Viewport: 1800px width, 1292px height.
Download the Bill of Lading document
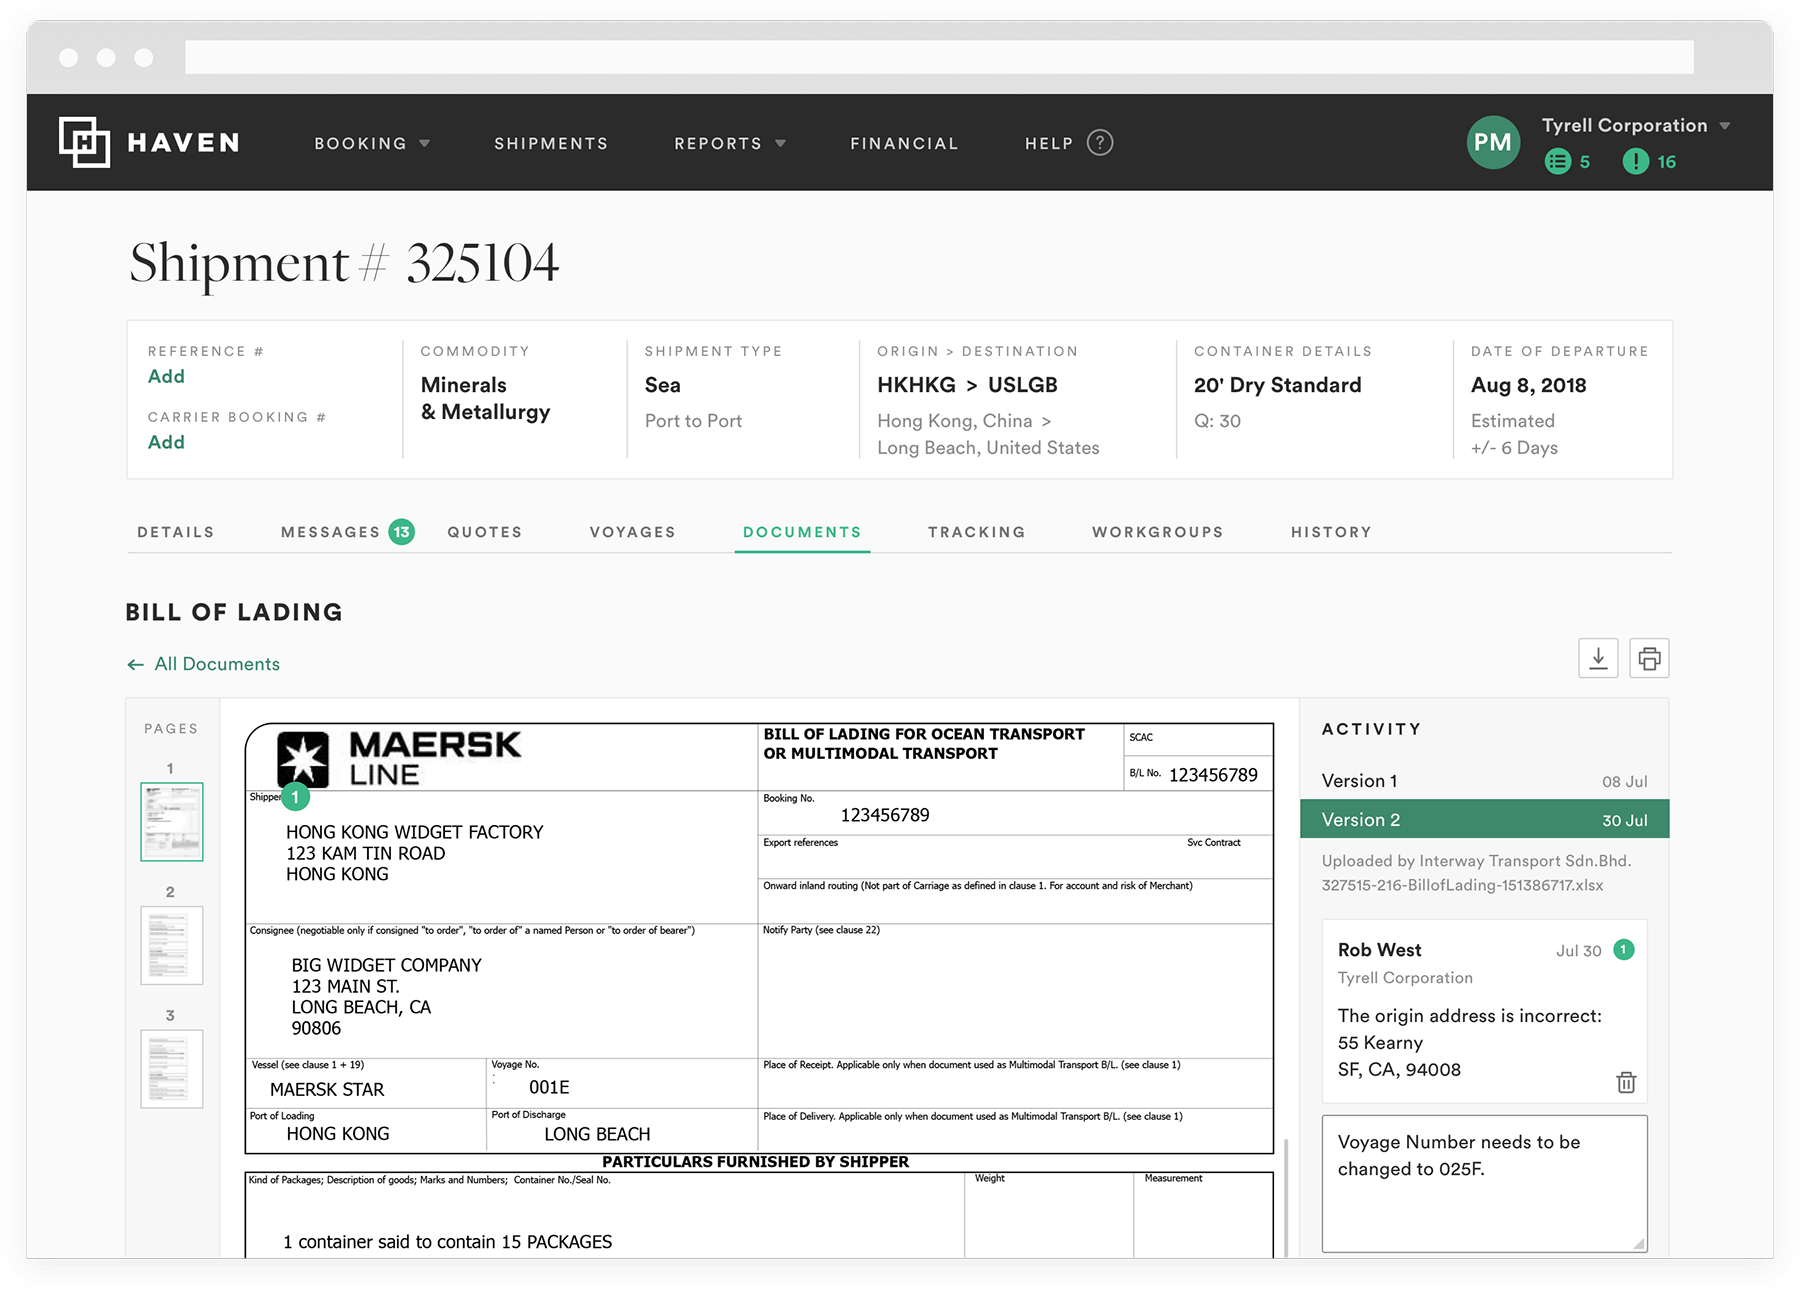(x=1598, y=658)
